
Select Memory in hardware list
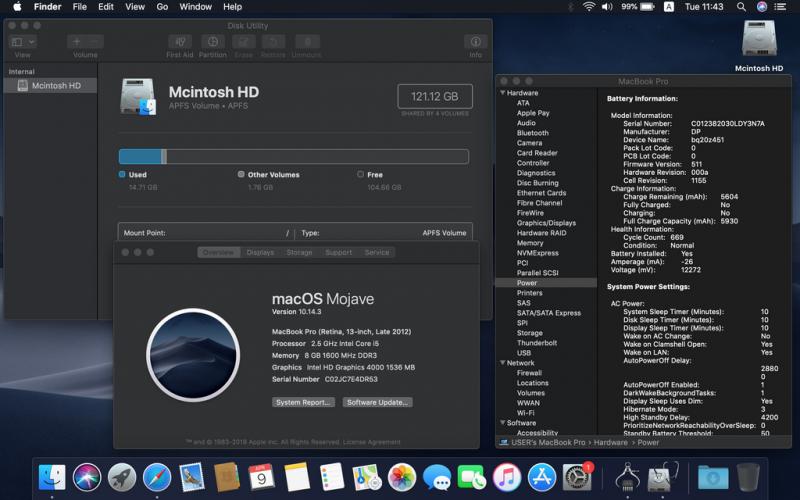coord(530,243)
